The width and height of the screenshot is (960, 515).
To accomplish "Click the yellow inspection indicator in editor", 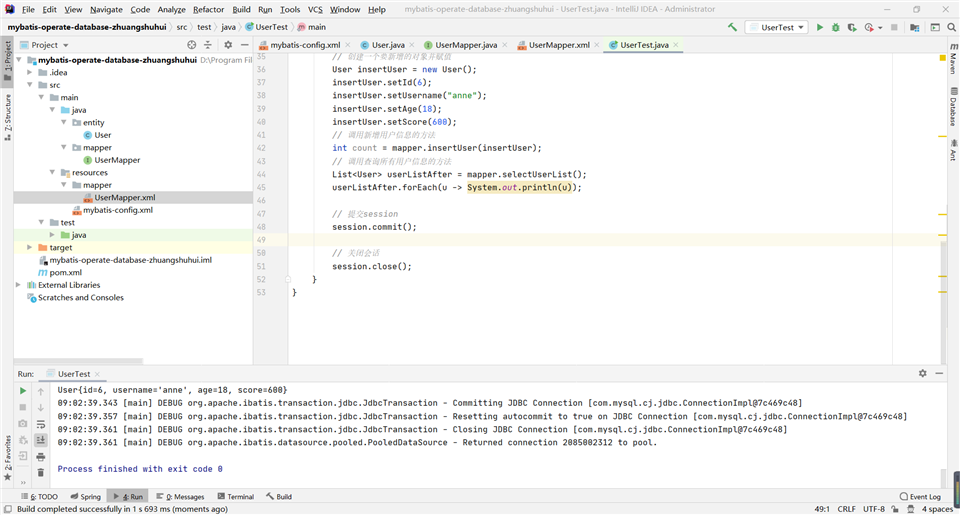I will click(x=943, y=58).
